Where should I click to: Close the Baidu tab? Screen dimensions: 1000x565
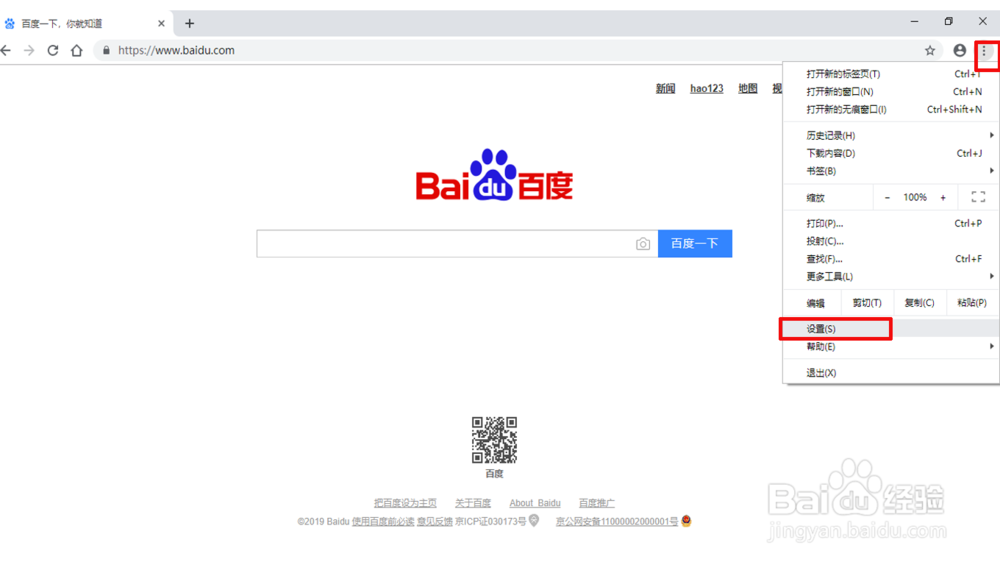[161, 24]
